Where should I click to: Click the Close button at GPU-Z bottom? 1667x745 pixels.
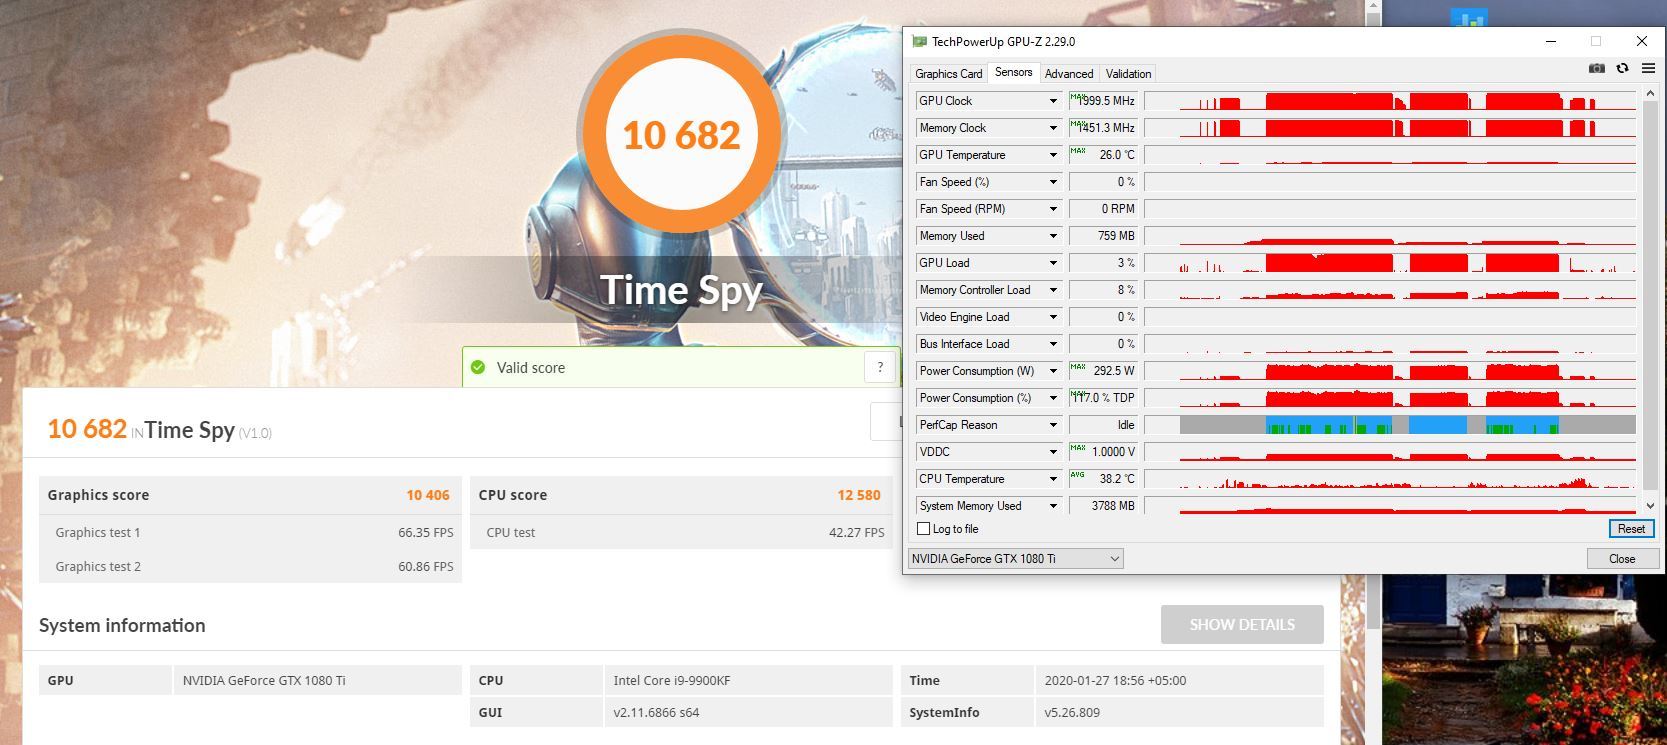pyautogui.click(x=1622, y=559)
